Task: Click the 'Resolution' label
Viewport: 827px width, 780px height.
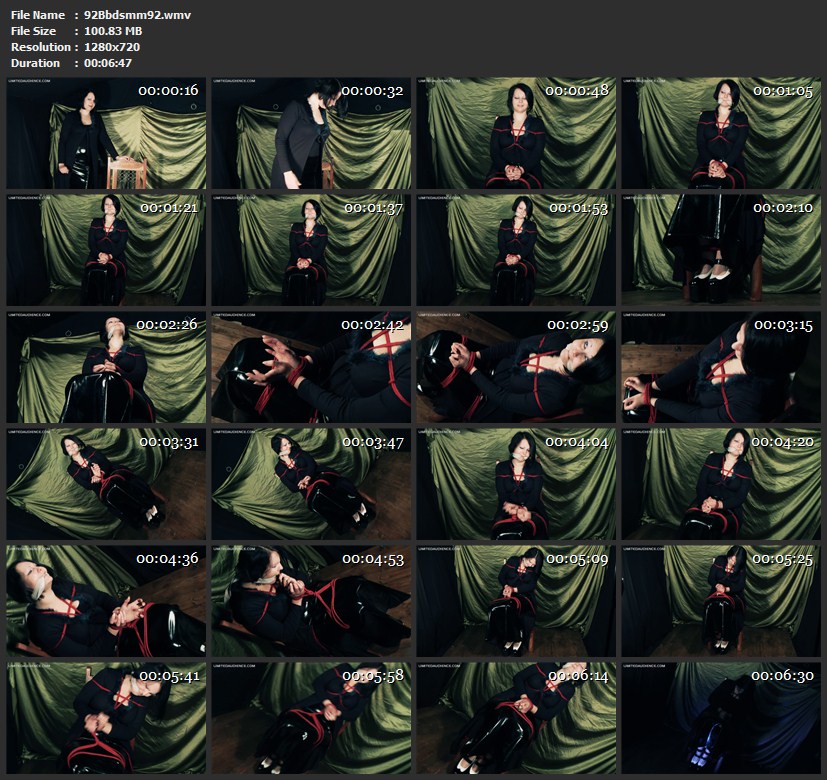Action: click(x=41, y=47)
